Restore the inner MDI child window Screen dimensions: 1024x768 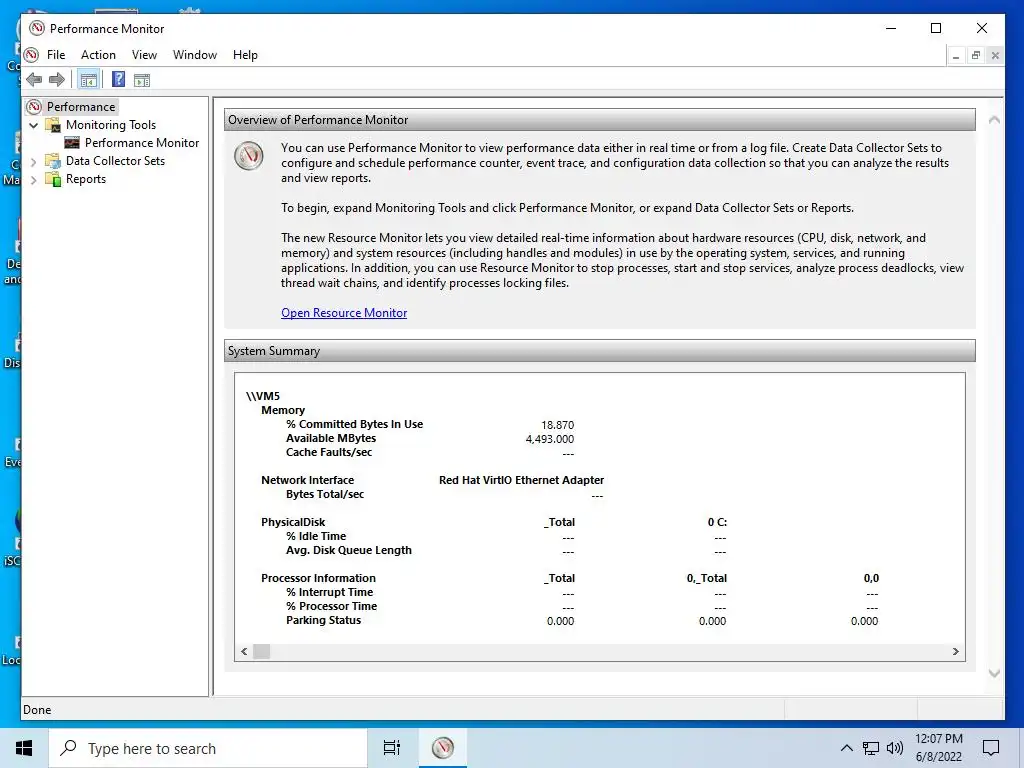[976, 56]
